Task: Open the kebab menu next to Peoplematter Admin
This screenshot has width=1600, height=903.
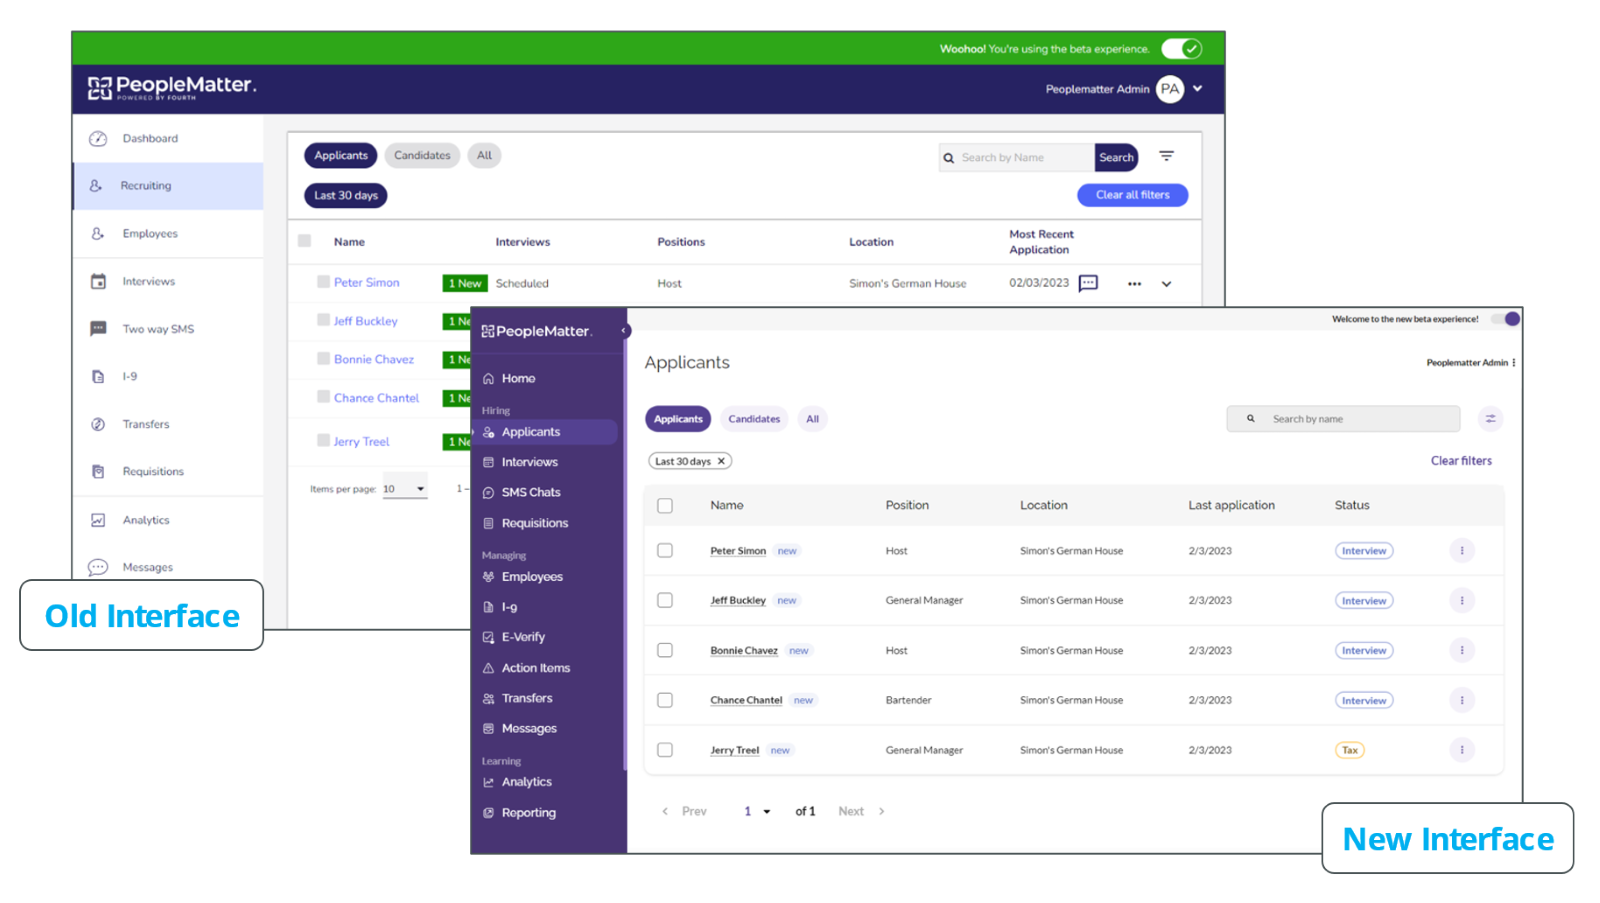Action: point(1514,363)
